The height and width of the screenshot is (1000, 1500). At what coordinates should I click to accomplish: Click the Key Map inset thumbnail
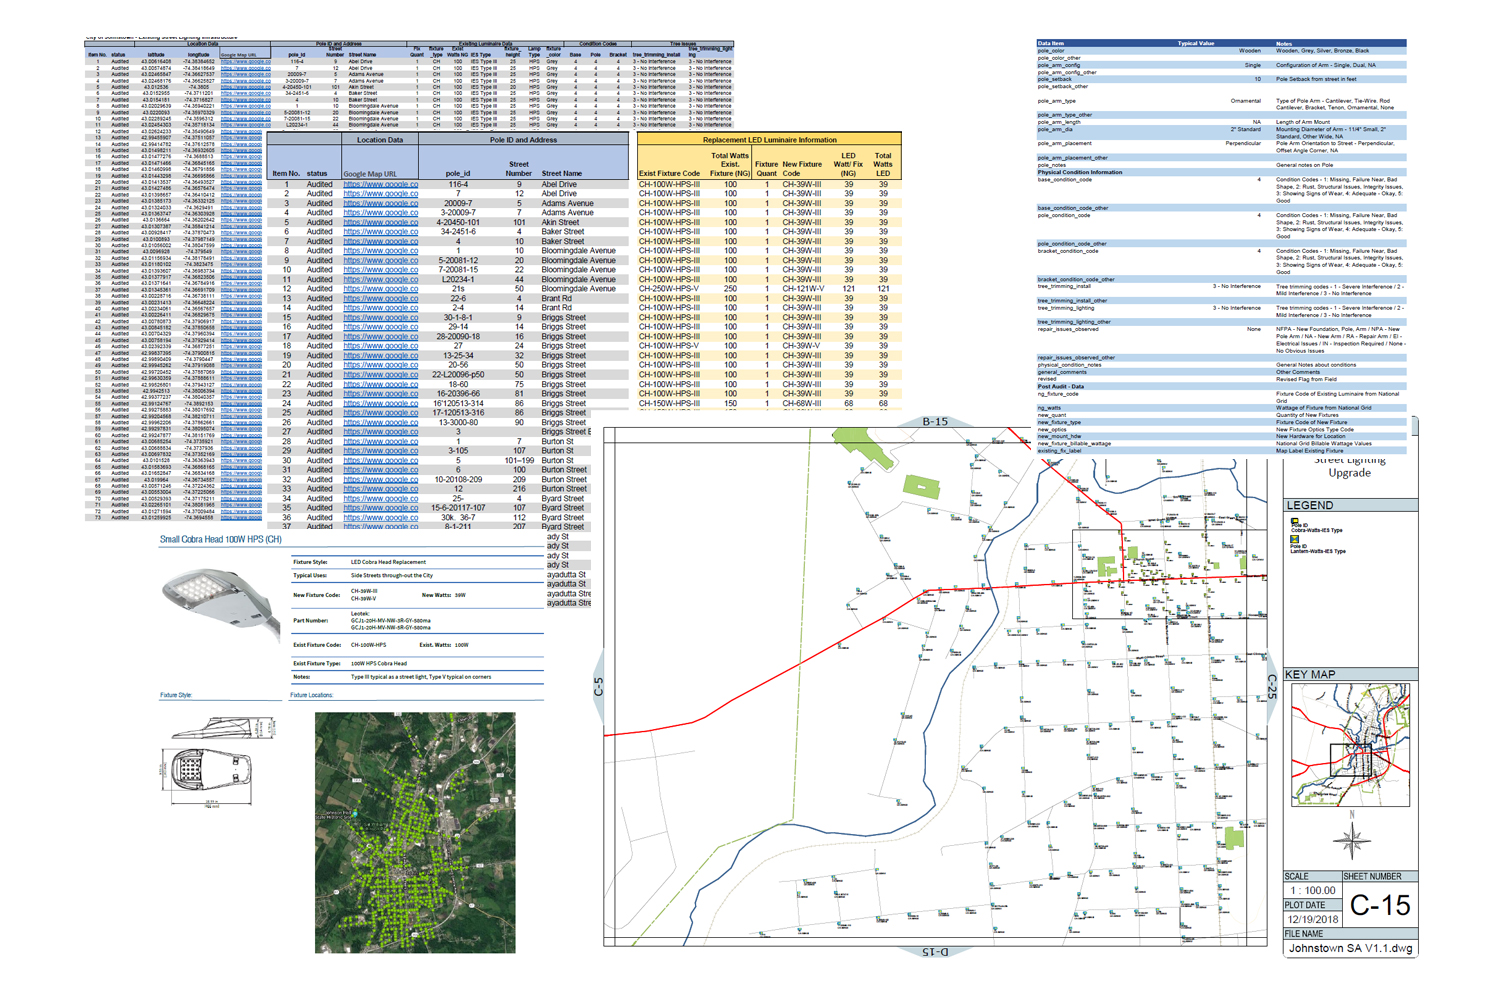tap(1350, 745)
